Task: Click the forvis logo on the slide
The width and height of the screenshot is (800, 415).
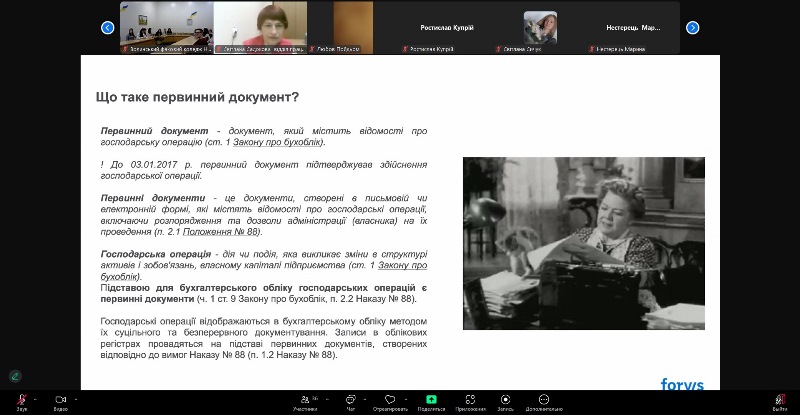Action: 682,384
